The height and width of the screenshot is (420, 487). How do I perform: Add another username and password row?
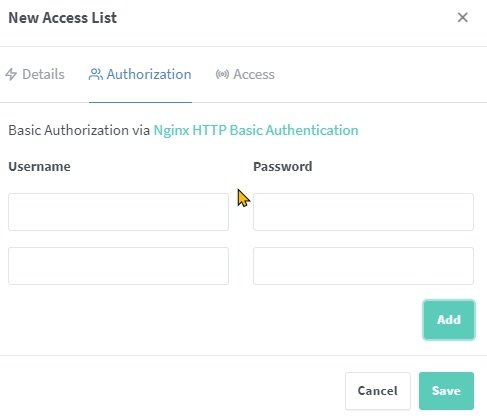tap(449, 320)
